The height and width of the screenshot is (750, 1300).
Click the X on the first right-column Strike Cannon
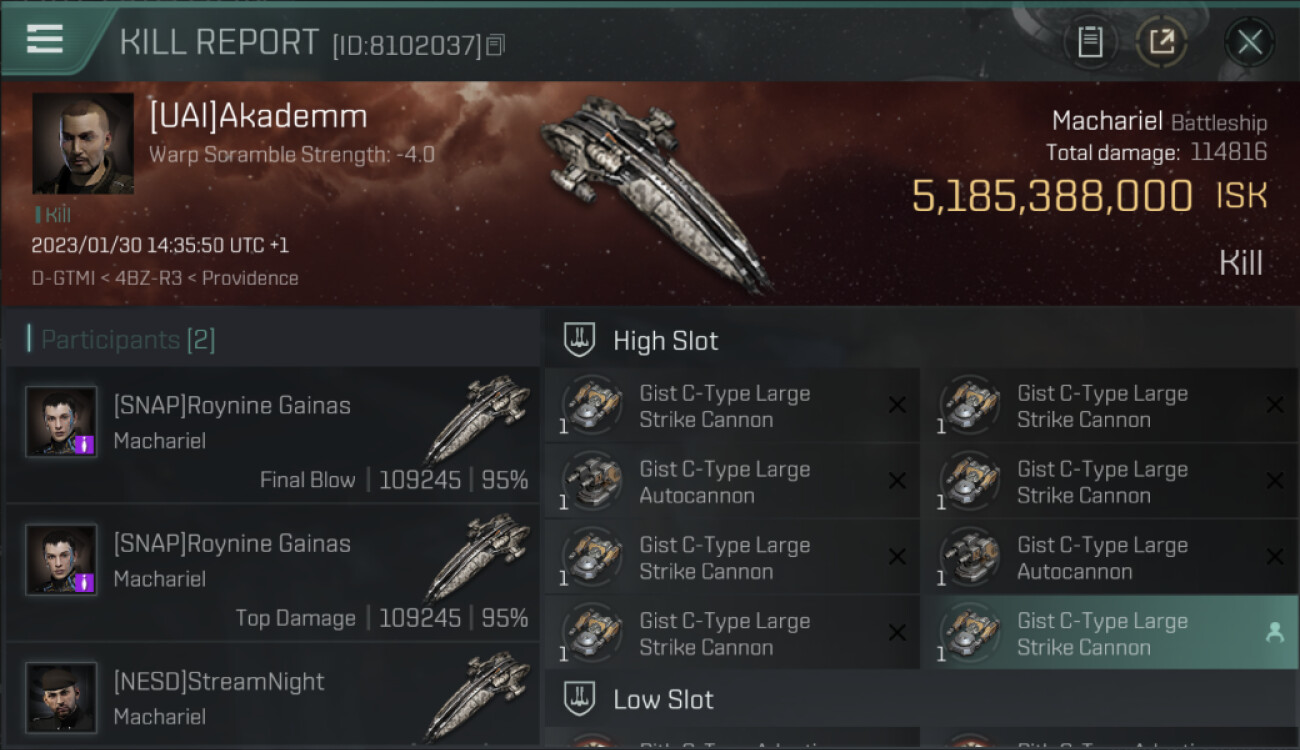(1275, 405)
